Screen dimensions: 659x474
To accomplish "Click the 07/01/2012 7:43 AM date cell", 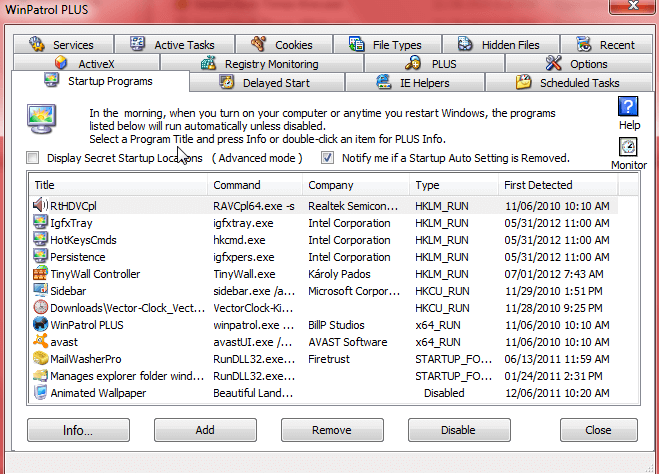I will click(x=554, y=274).
